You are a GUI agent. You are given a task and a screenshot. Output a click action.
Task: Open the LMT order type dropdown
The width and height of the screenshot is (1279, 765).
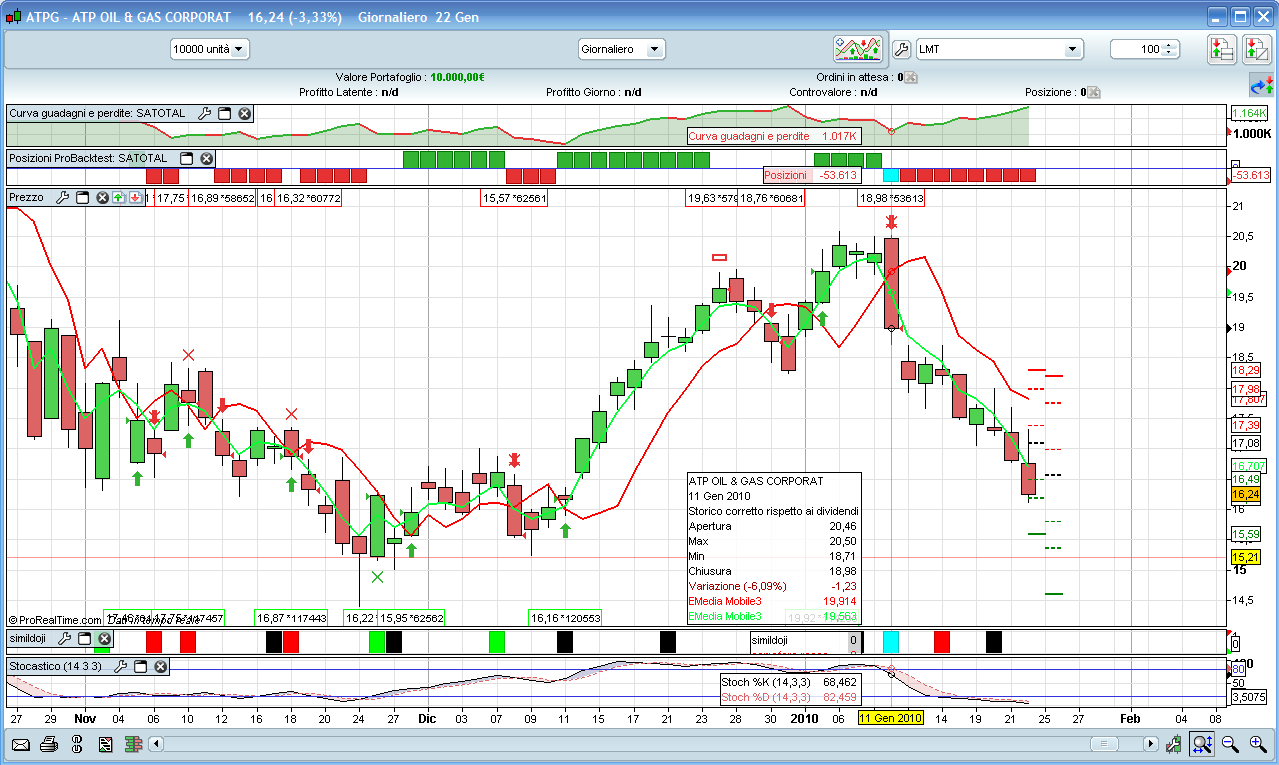pos(1000,49)
